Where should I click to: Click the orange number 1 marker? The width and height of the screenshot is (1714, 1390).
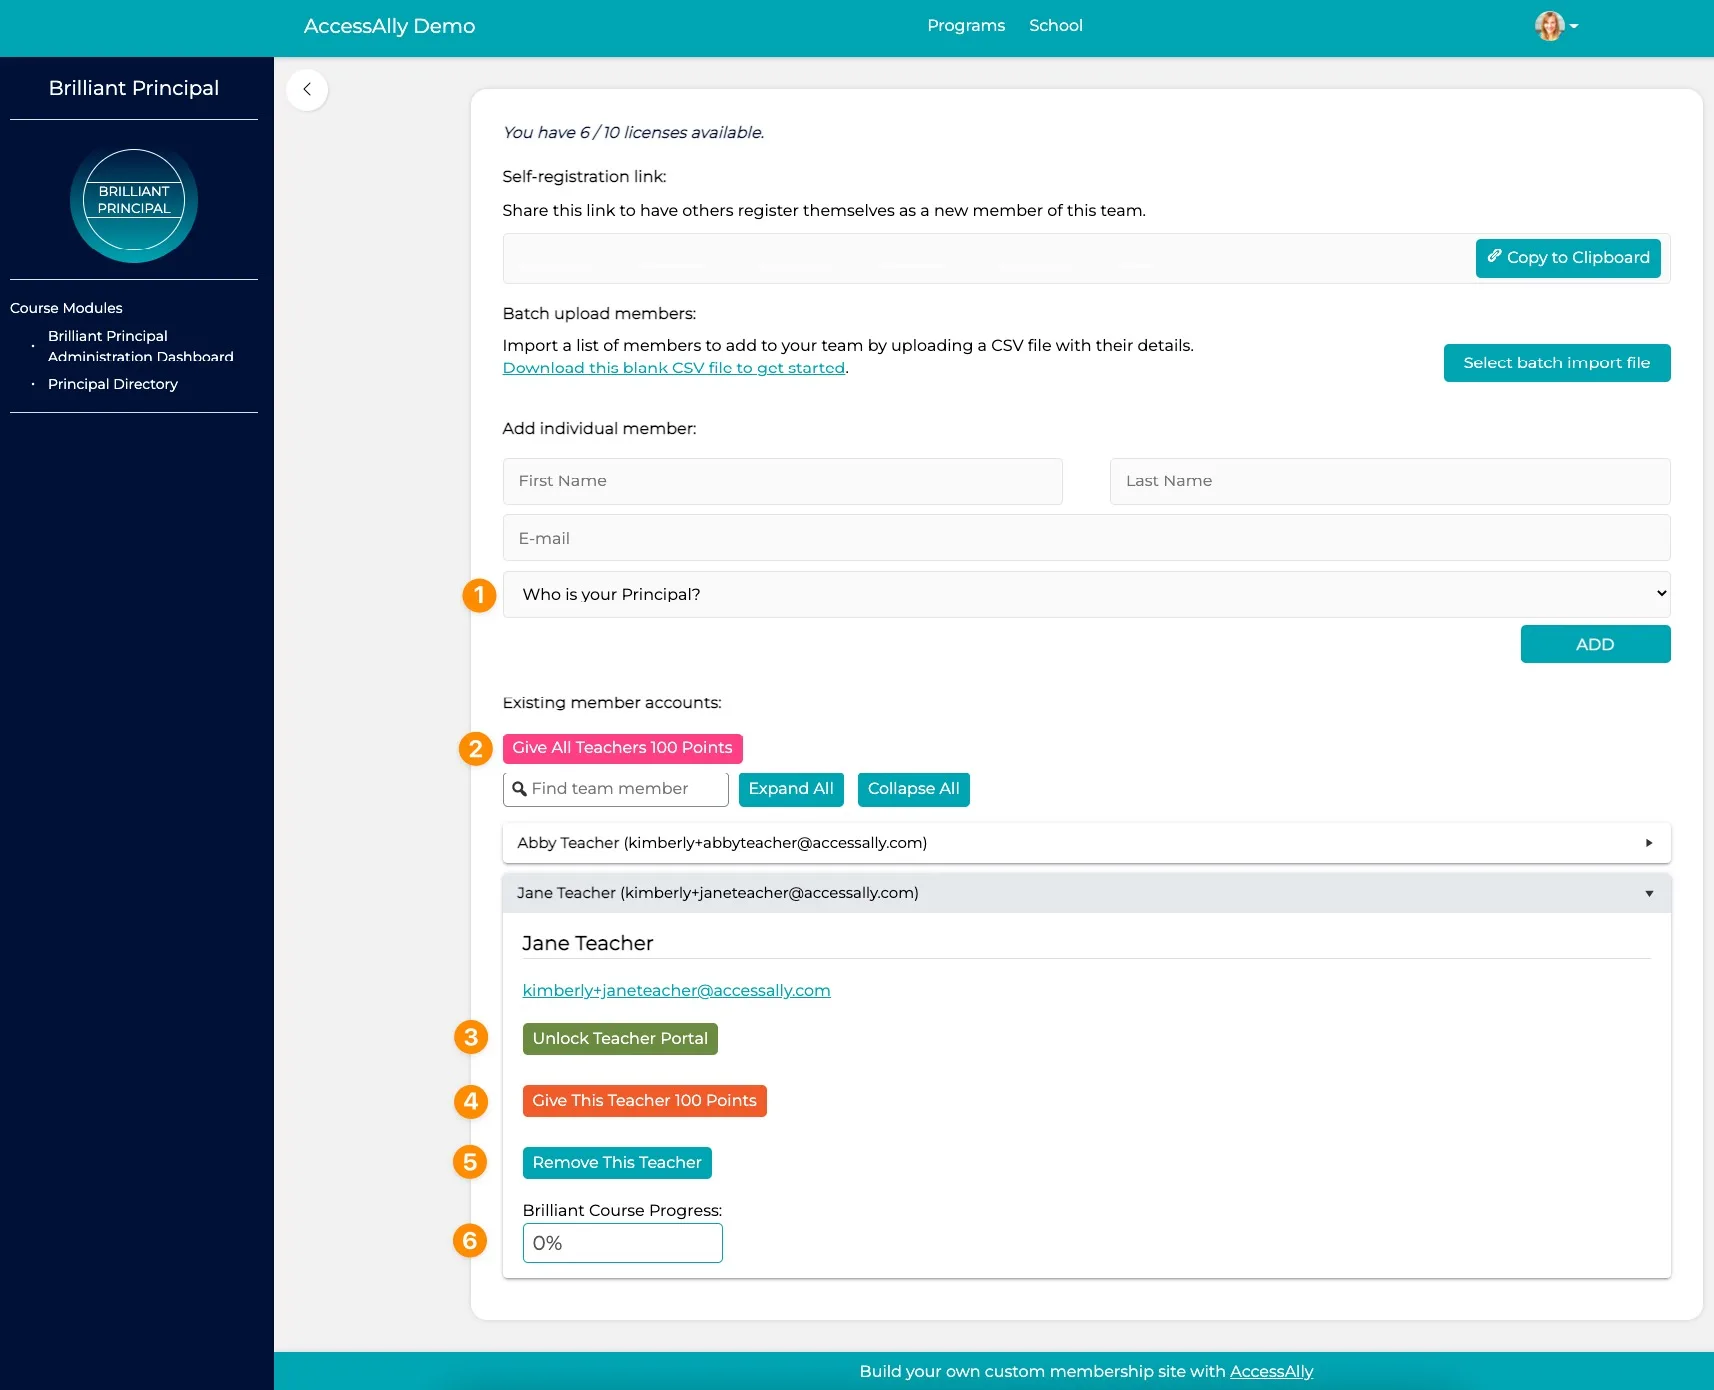(x=479, y=595)
